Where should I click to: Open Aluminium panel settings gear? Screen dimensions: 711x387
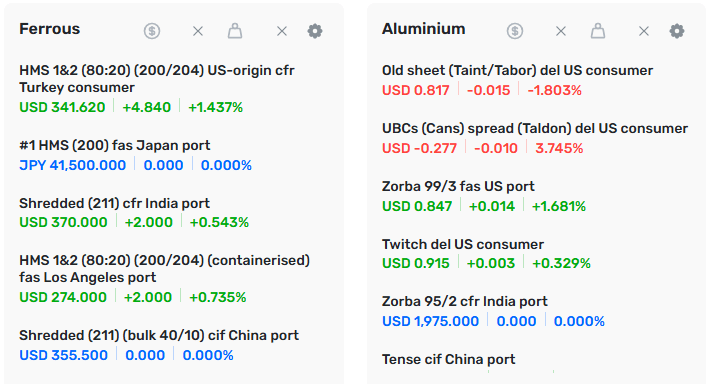[x=677, y=31]
